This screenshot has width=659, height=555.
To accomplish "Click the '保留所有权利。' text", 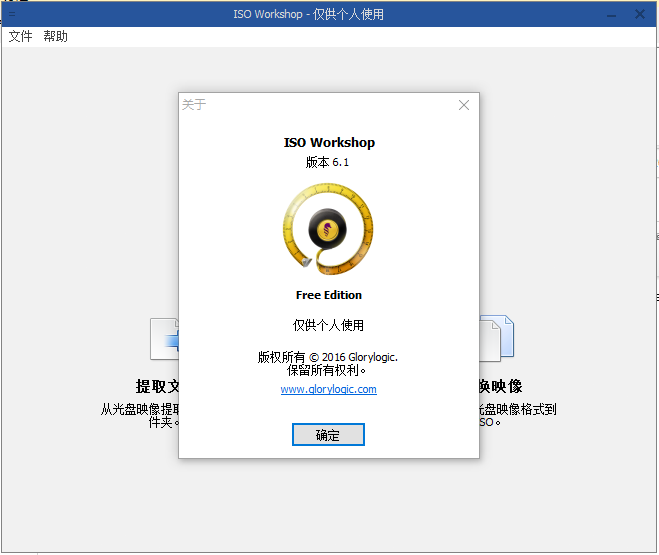I will tap(327, 370).
